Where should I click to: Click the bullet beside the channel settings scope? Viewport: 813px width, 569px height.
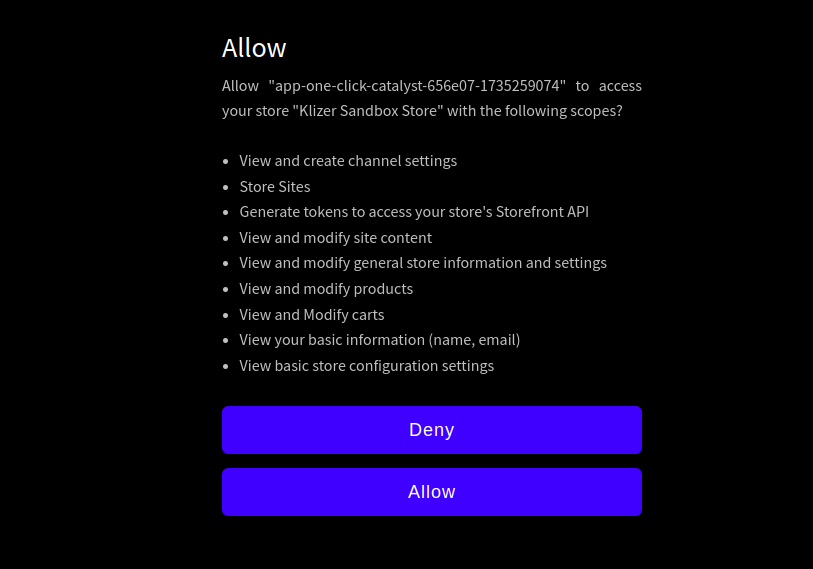(227, 161)
